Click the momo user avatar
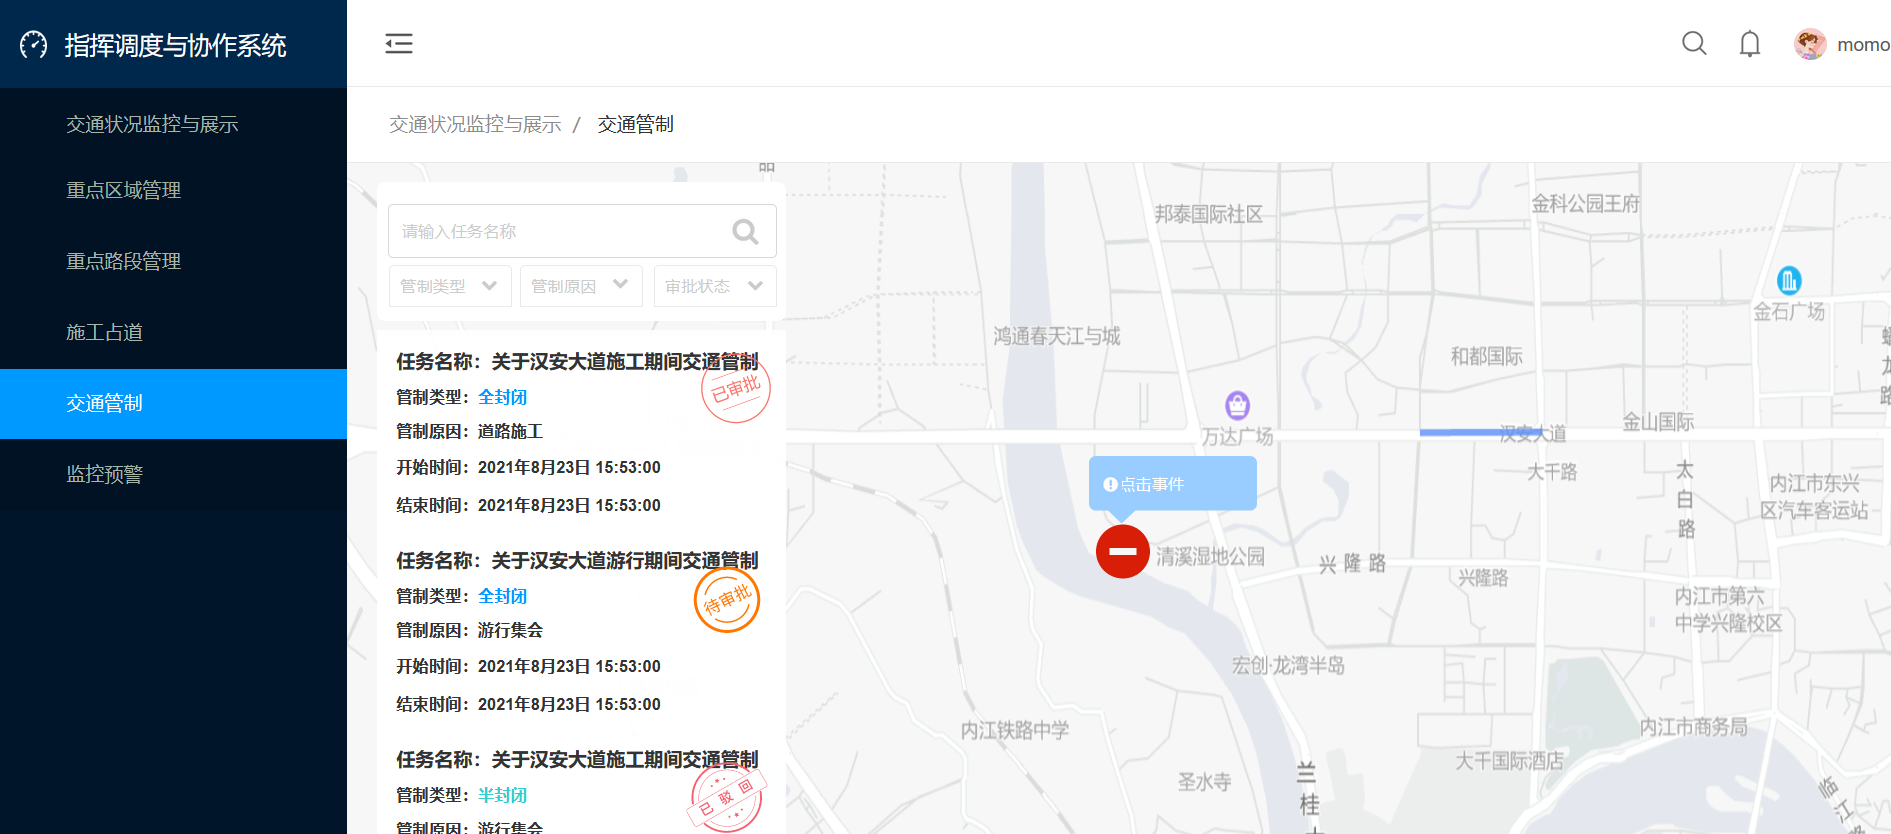The width and height of the screenshot is (1891, 834). click(1810, 44)
